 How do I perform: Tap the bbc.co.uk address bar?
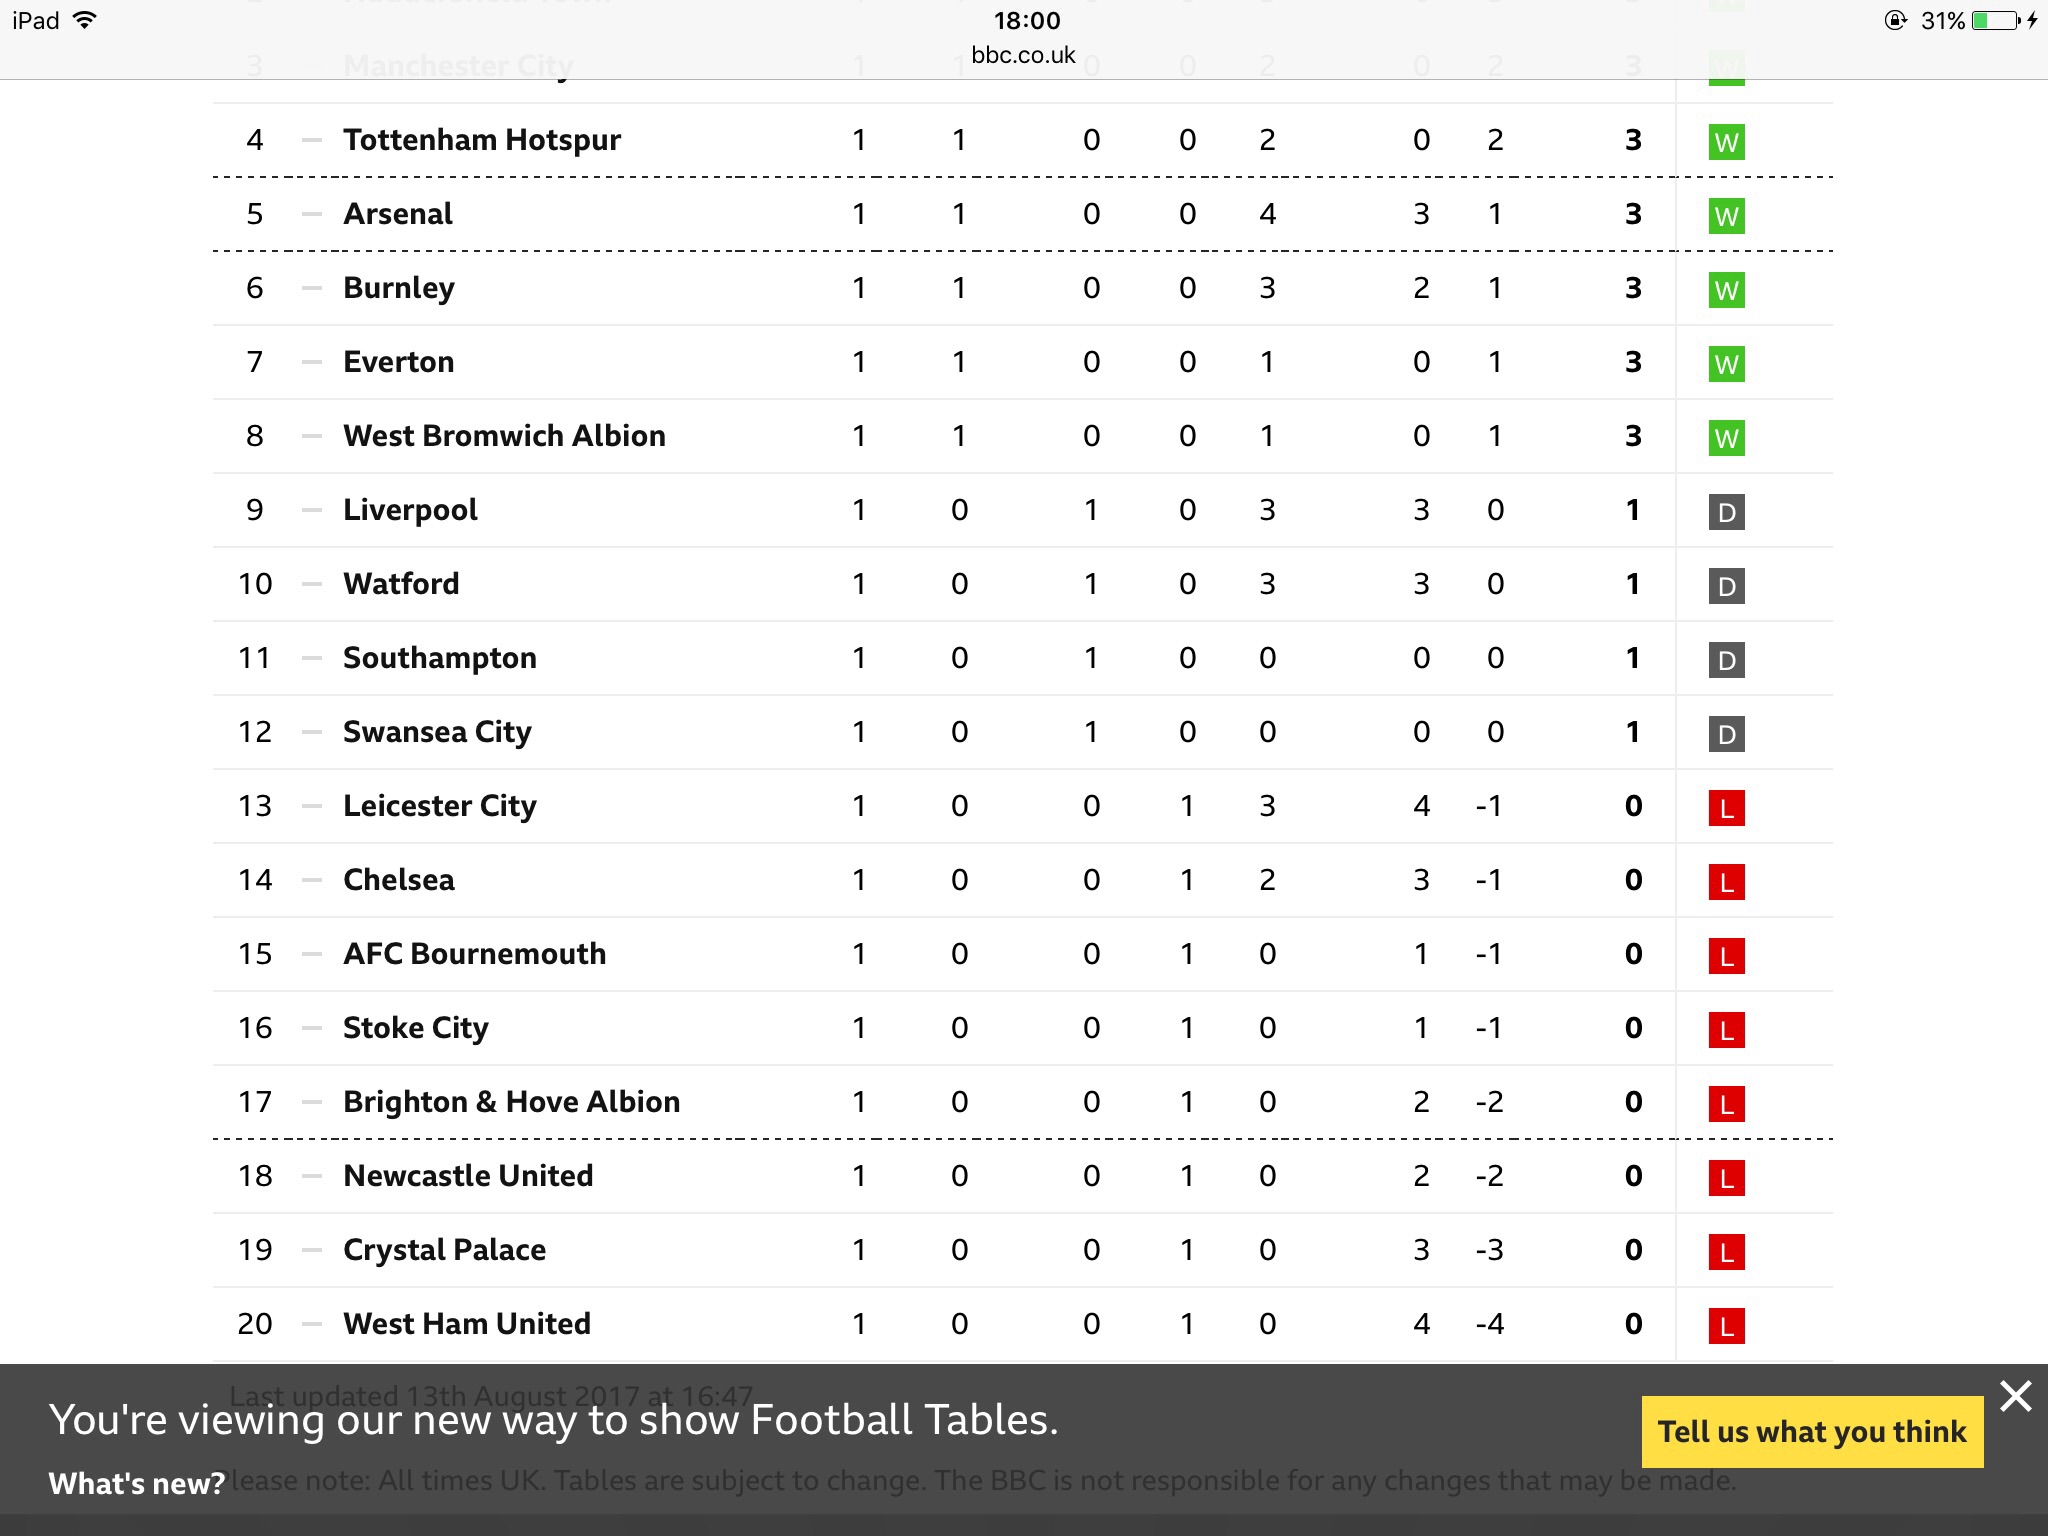1023,55
